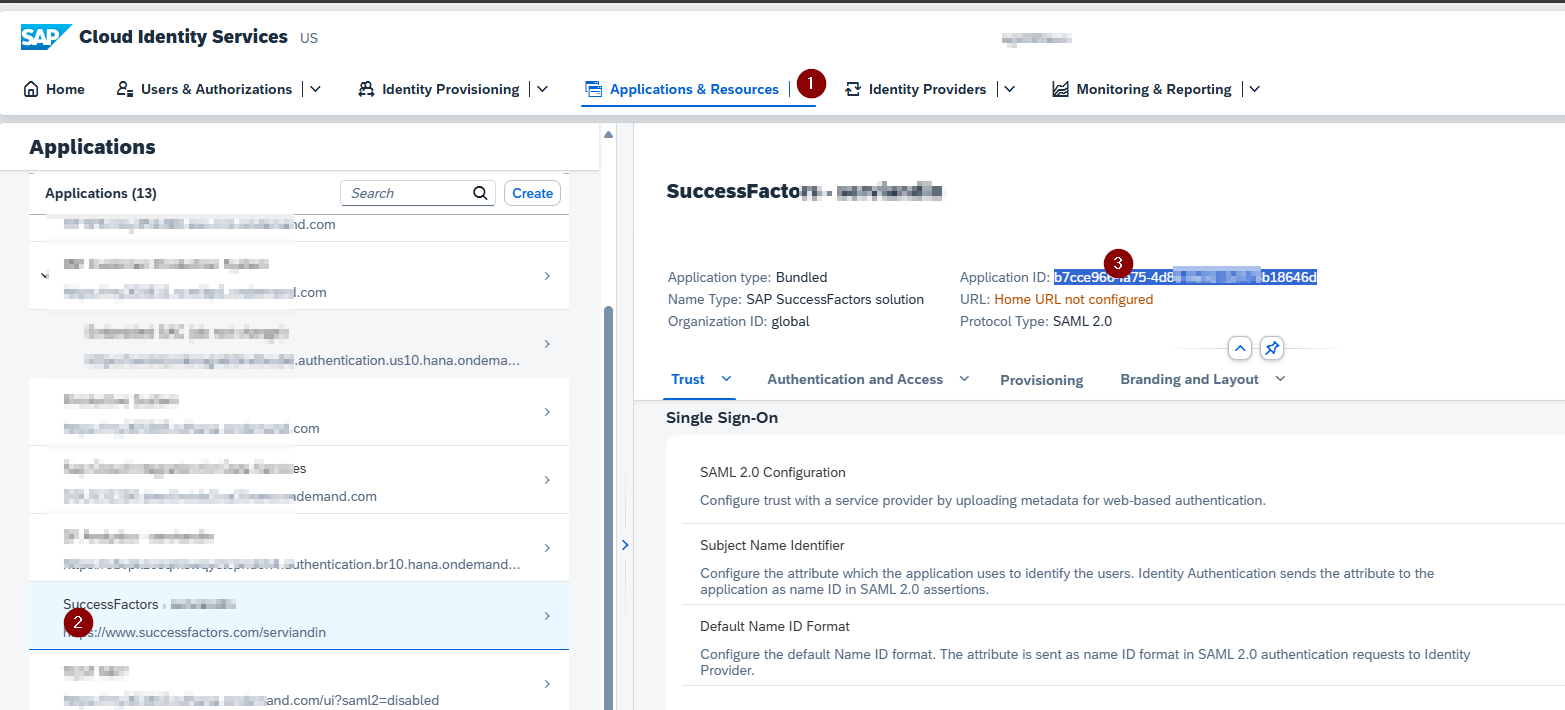Click the magnifier icon in Applications search

[x=480, y=193]
